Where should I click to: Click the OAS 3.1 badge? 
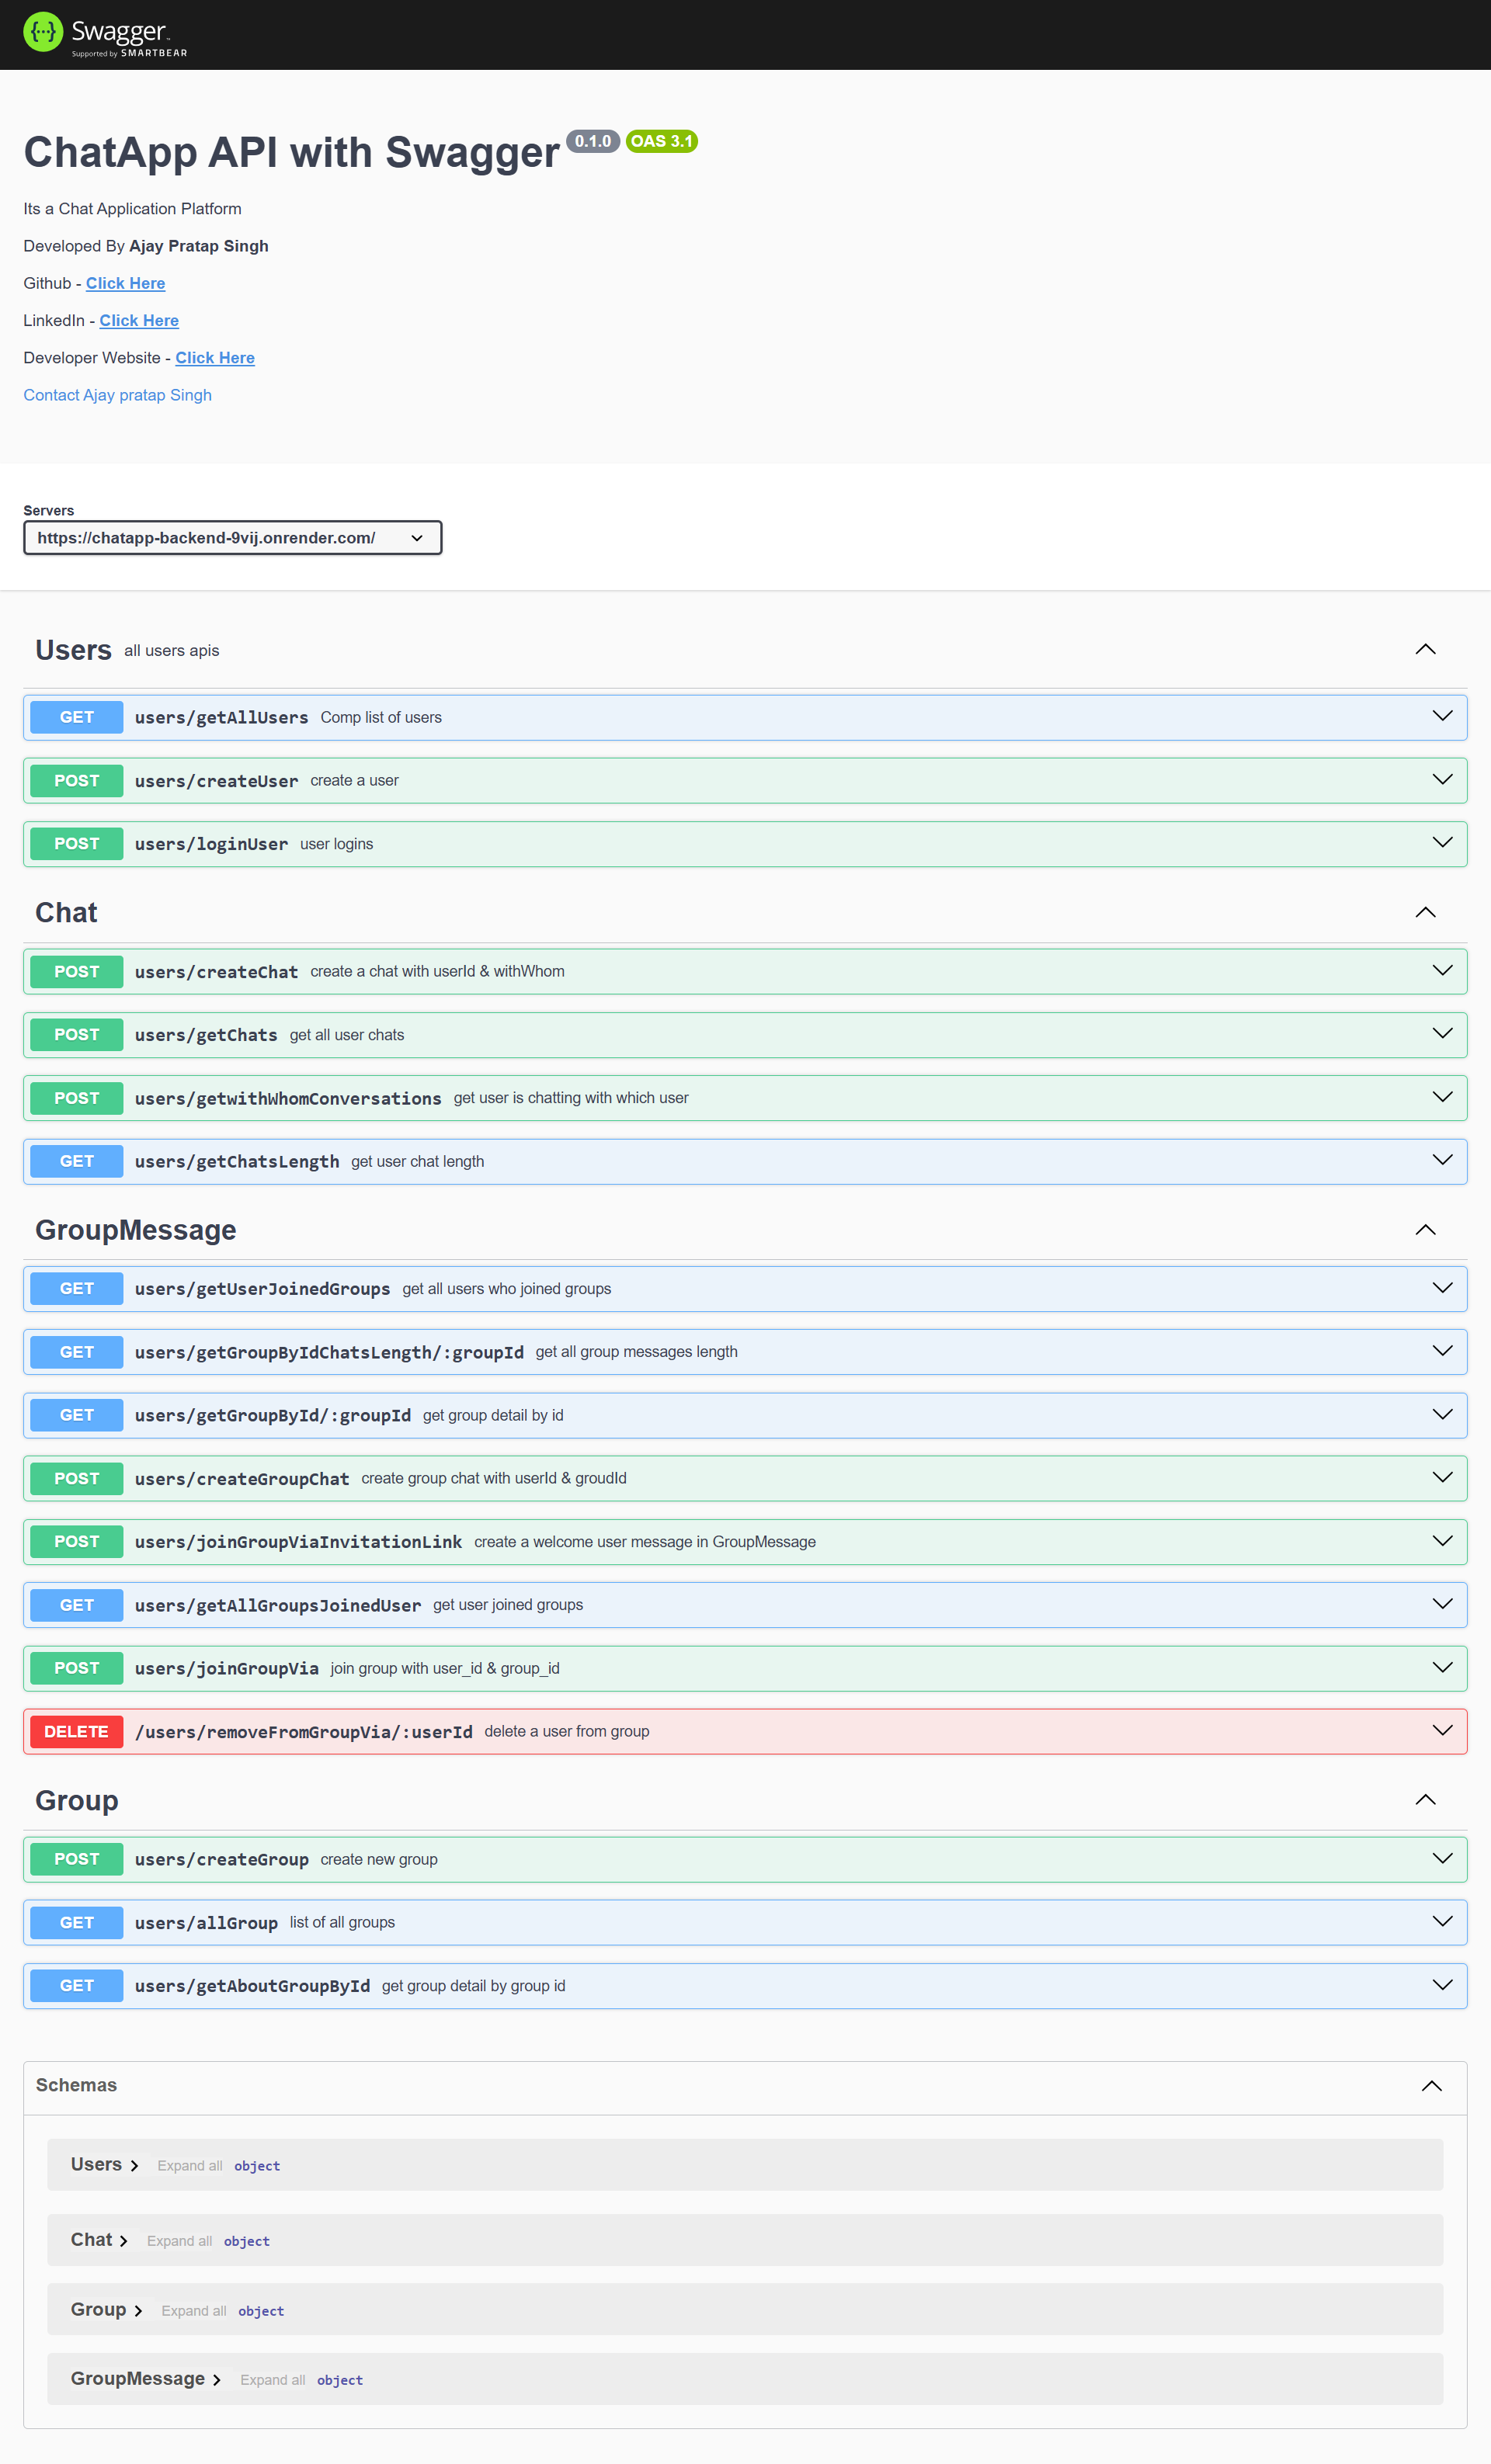point(662,141)
